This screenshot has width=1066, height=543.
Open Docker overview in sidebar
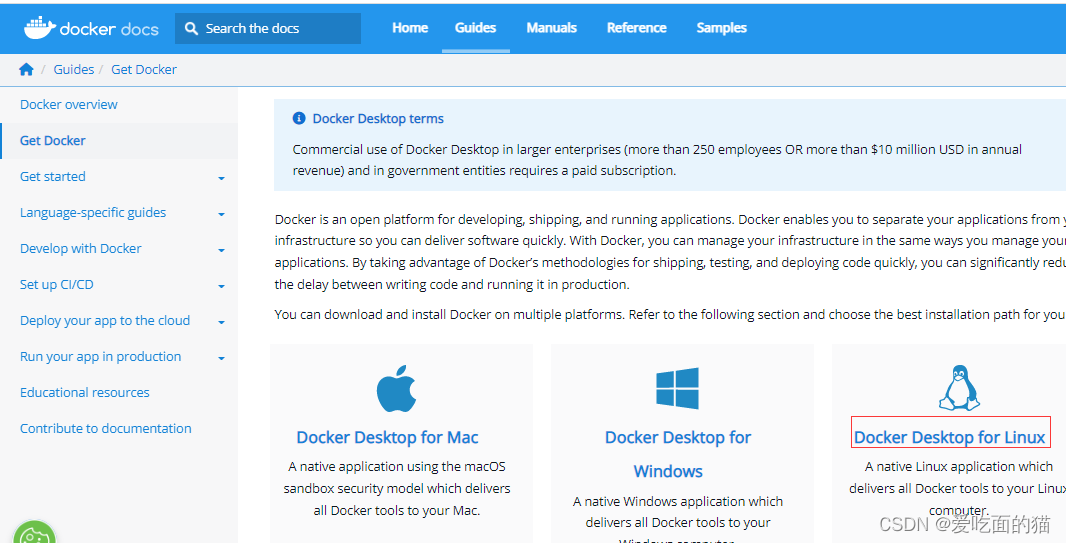tap(69, 105)
